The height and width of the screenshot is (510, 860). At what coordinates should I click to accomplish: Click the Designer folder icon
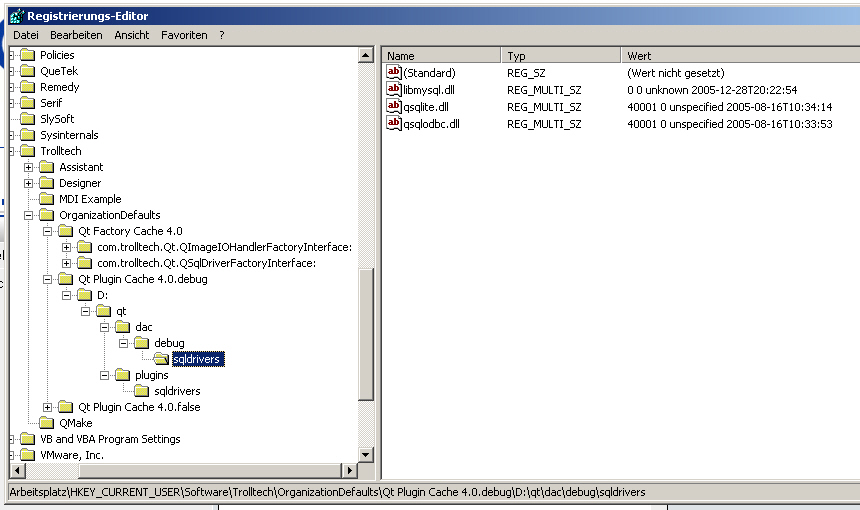tap(47, 183)
